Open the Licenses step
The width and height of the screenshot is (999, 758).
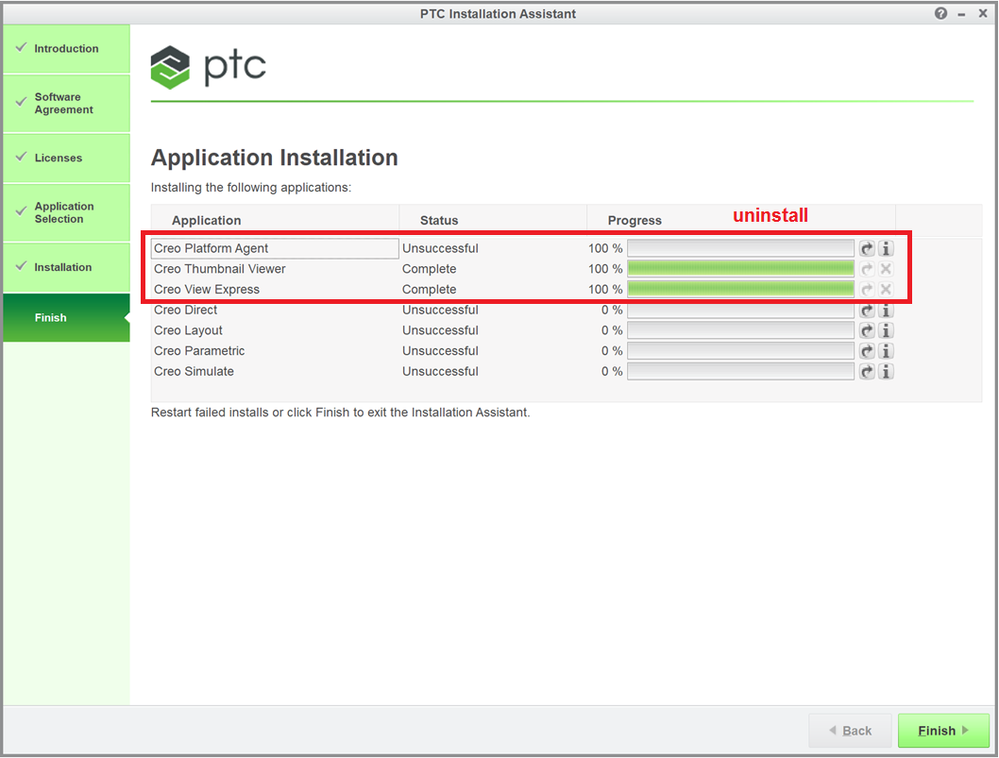66,158
